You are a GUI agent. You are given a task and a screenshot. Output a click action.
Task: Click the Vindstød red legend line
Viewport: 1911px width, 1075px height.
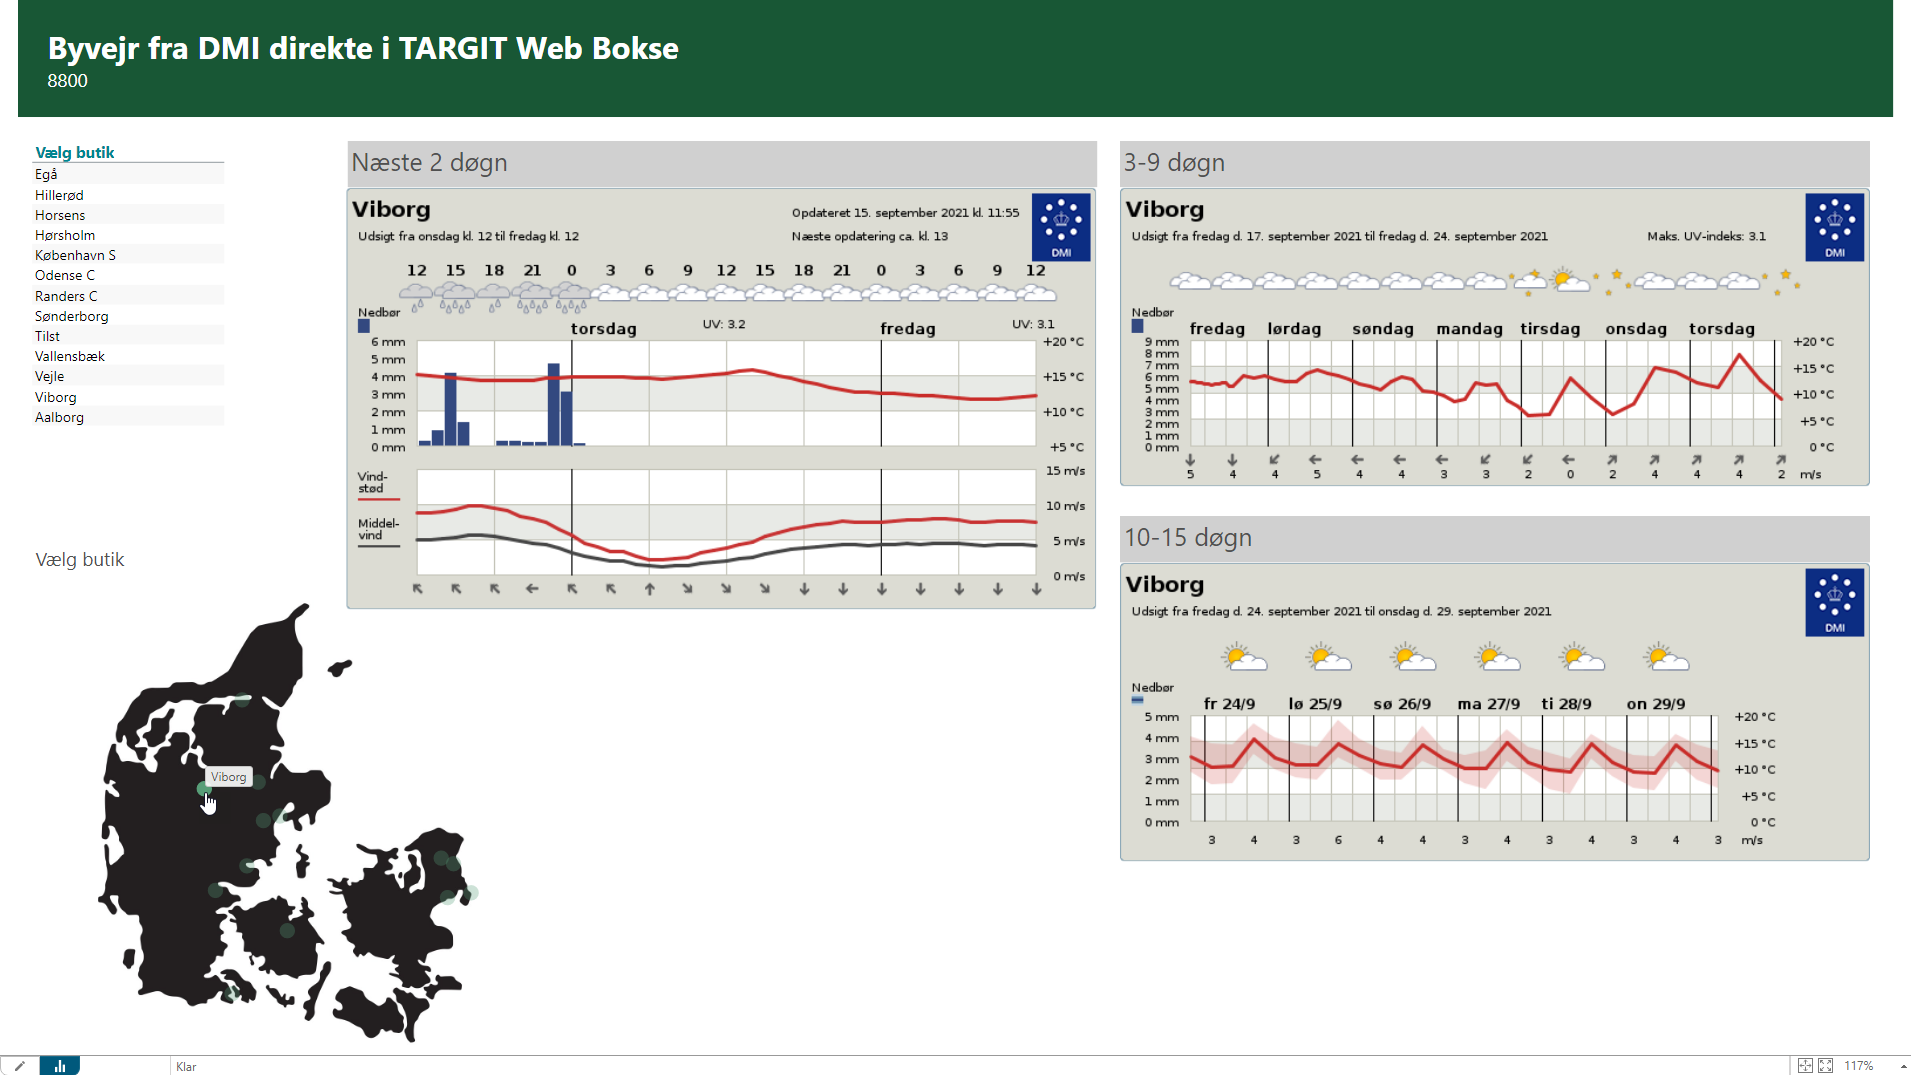(x=378, y=498)
